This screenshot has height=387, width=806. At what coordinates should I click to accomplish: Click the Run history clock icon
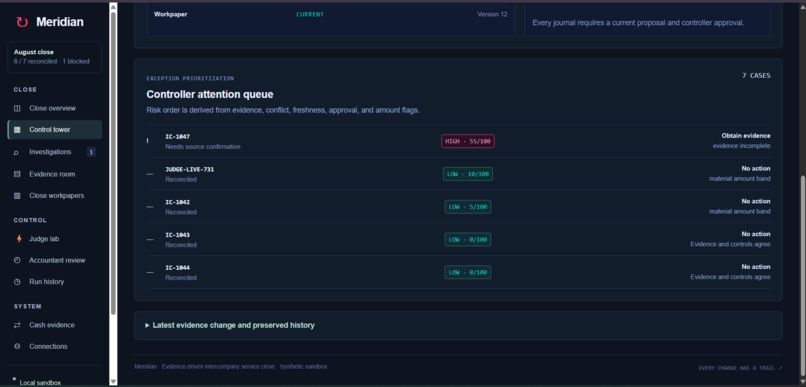point(17,282)
